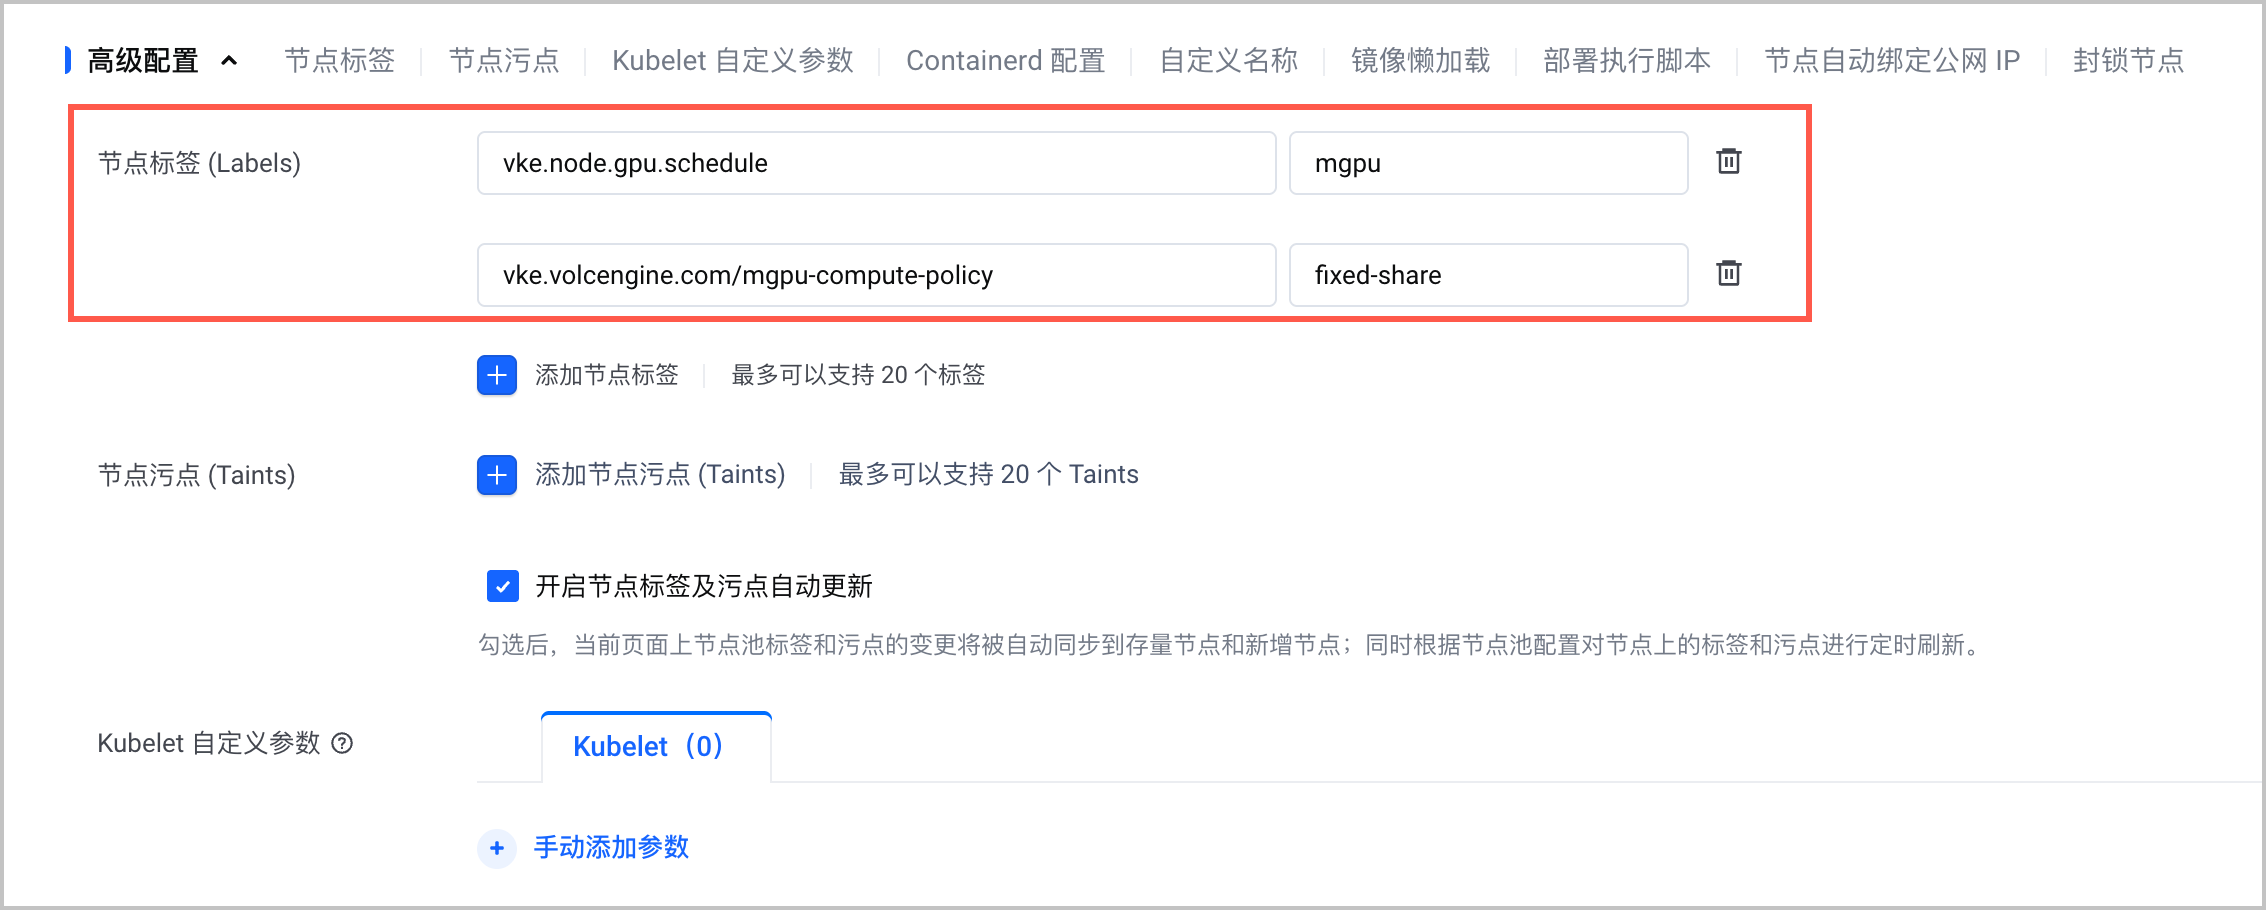
Task: Switch to the Kubelet (0) tab
Action: coord(656,746)
